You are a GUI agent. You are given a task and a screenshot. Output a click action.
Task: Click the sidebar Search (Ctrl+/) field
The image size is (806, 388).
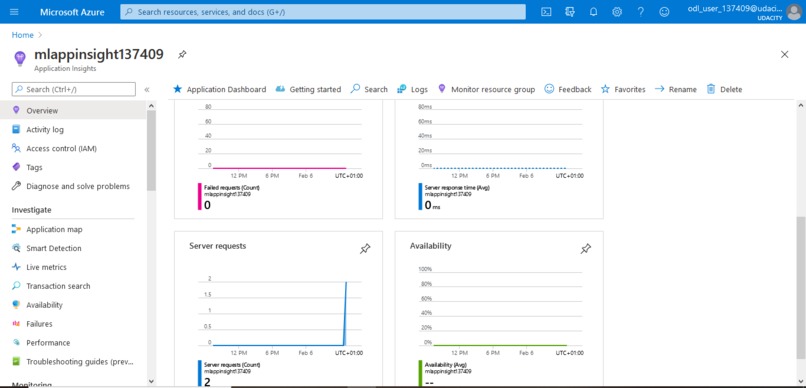[x=74, y=89]
